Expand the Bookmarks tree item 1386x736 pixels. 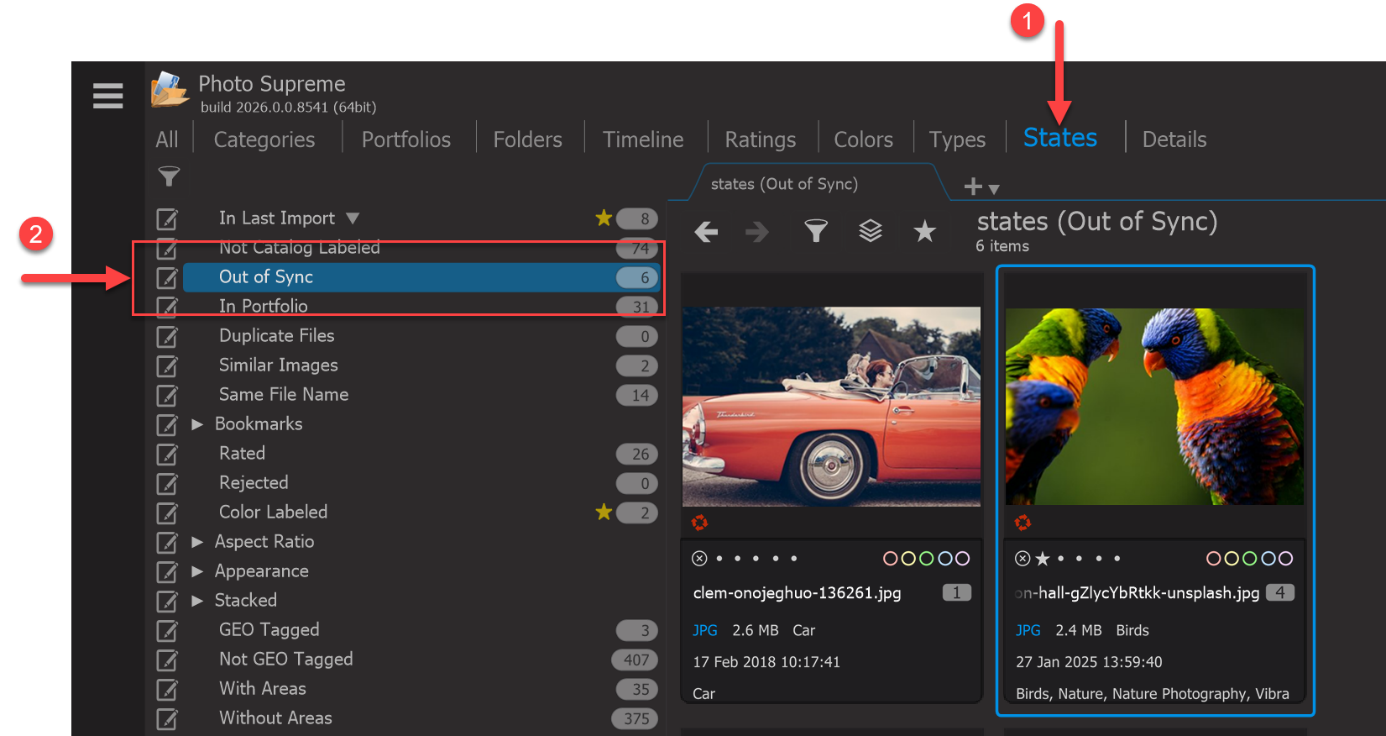pos(197,424)
